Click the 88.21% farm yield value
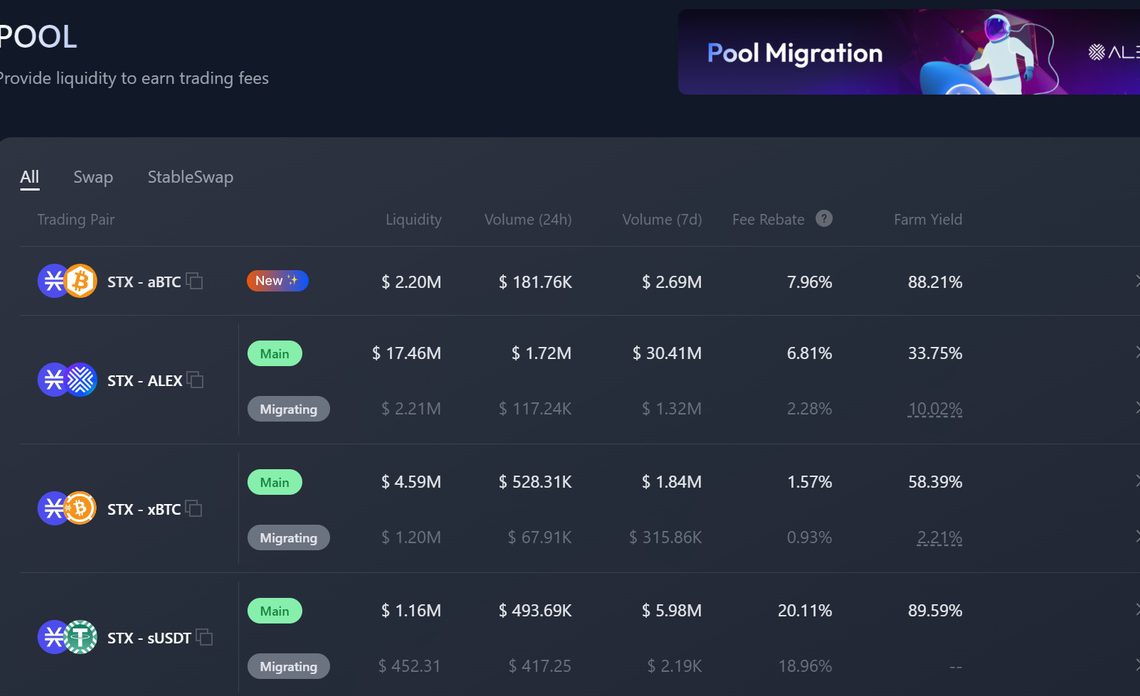 point(935,281)
